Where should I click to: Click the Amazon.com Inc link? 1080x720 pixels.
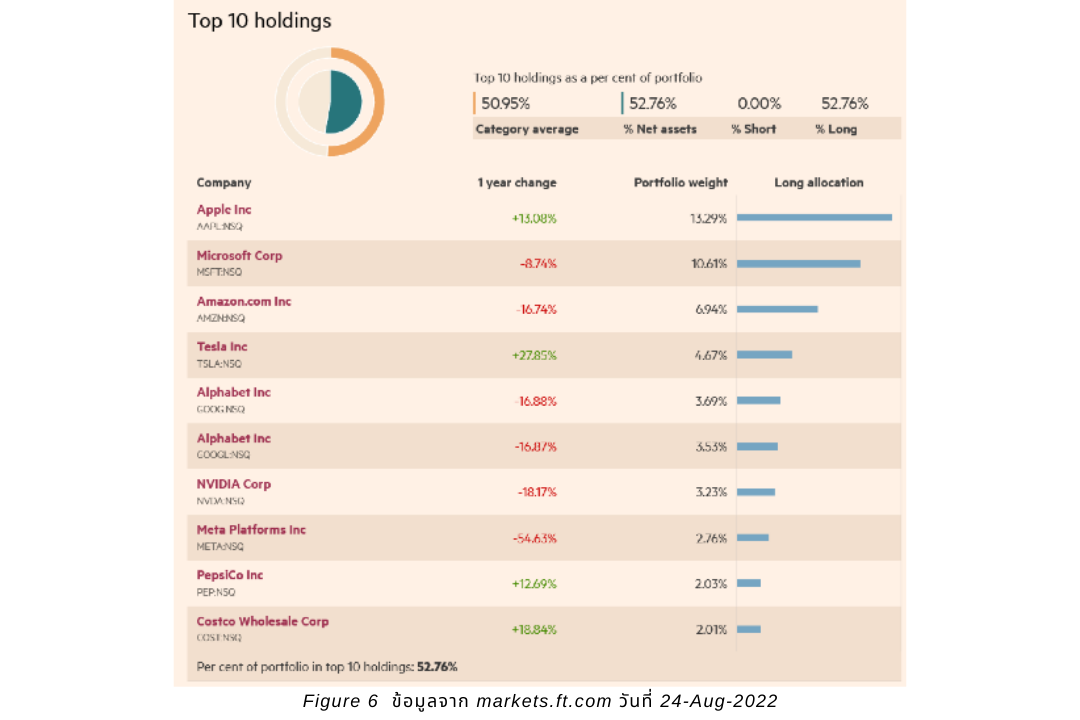click(x=244, y=301)
